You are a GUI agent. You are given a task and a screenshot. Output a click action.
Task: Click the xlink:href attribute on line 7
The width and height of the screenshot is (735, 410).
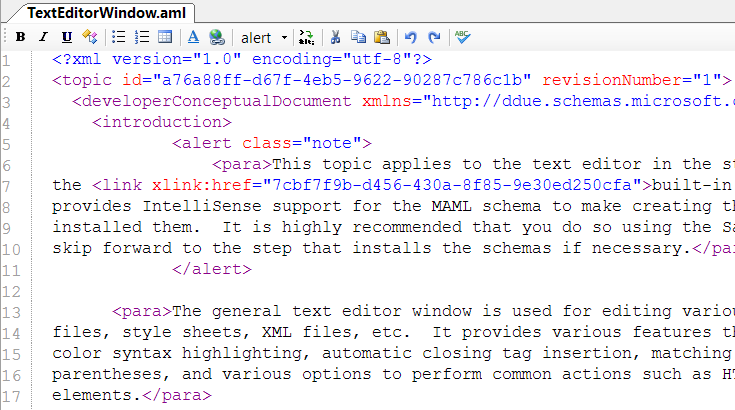tap(202, 185)
